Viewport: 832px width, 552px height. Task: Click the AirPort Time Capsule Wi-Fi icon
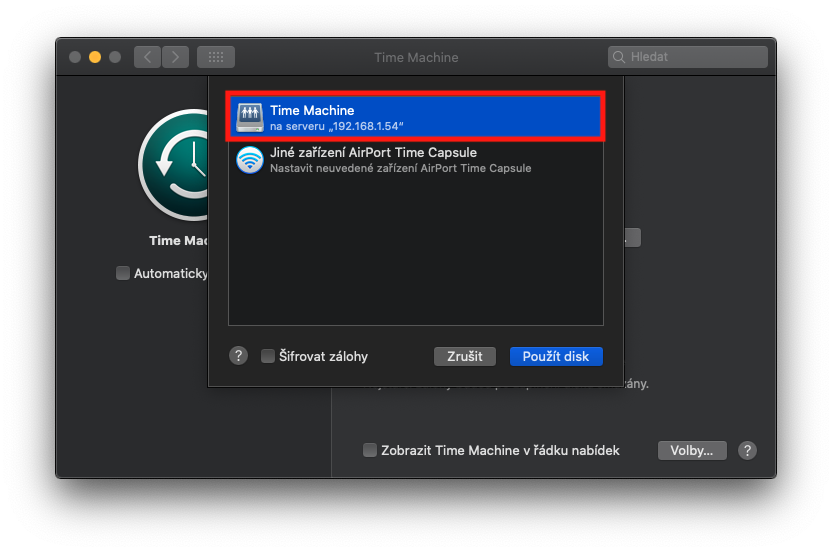250,160
